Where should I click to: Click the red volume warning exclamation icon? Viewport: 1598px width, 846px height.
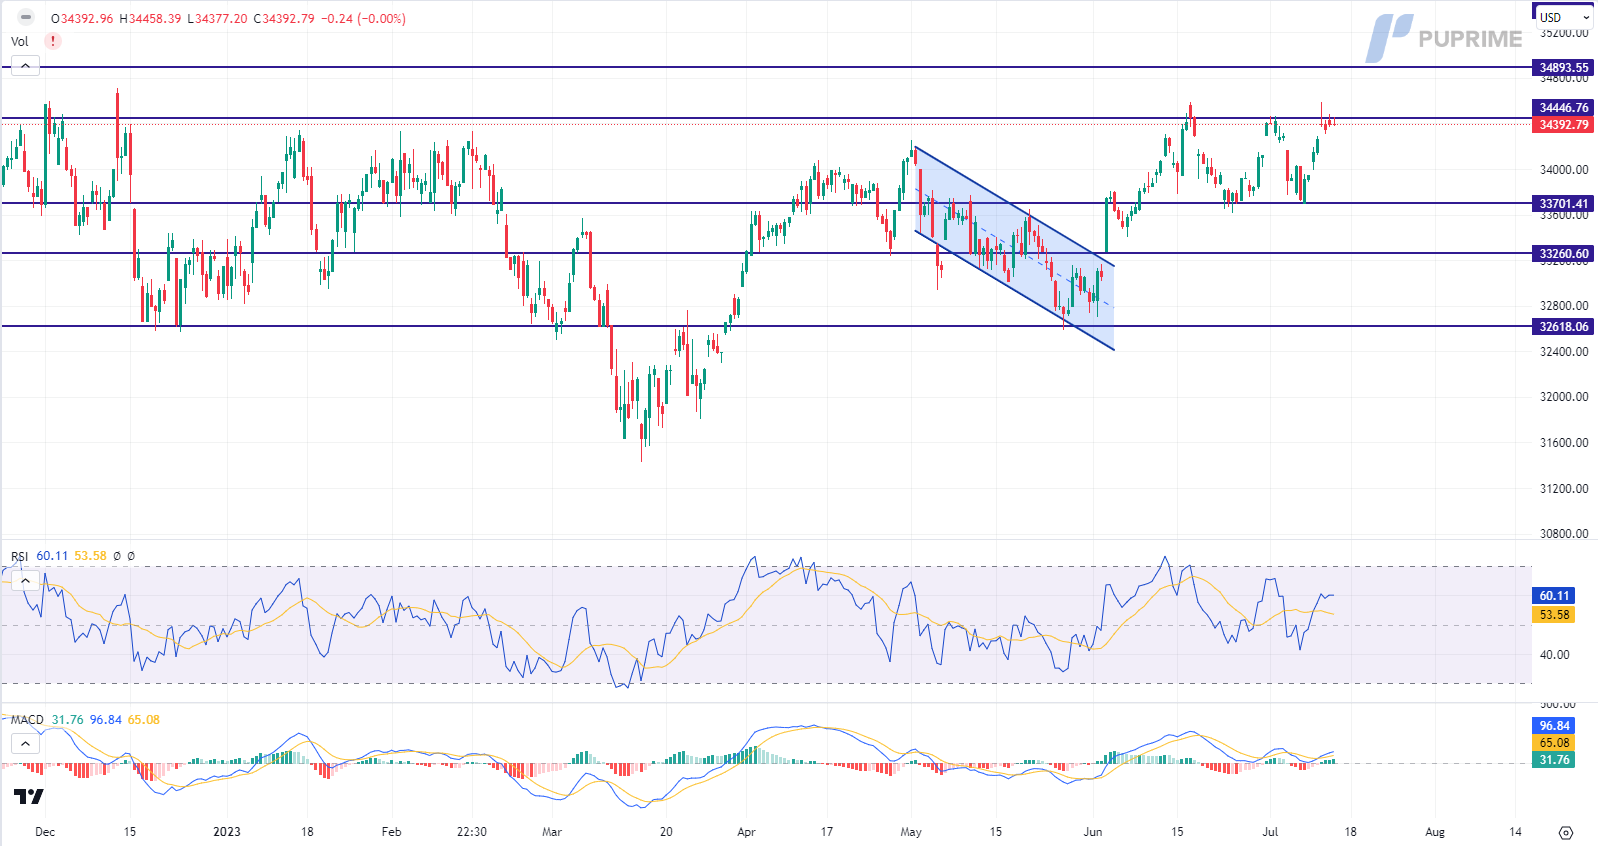coord(52,41)
